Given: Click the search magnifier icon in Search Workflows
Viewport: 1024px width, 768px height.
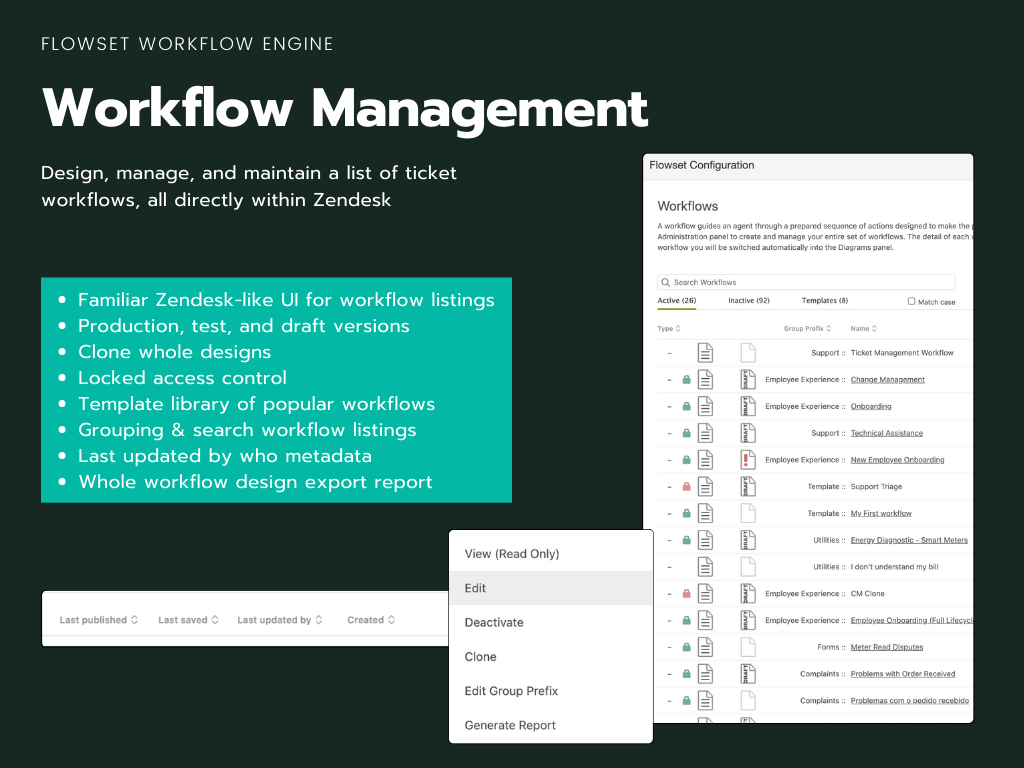Looking at the screenshot, I should coord(666,282).
